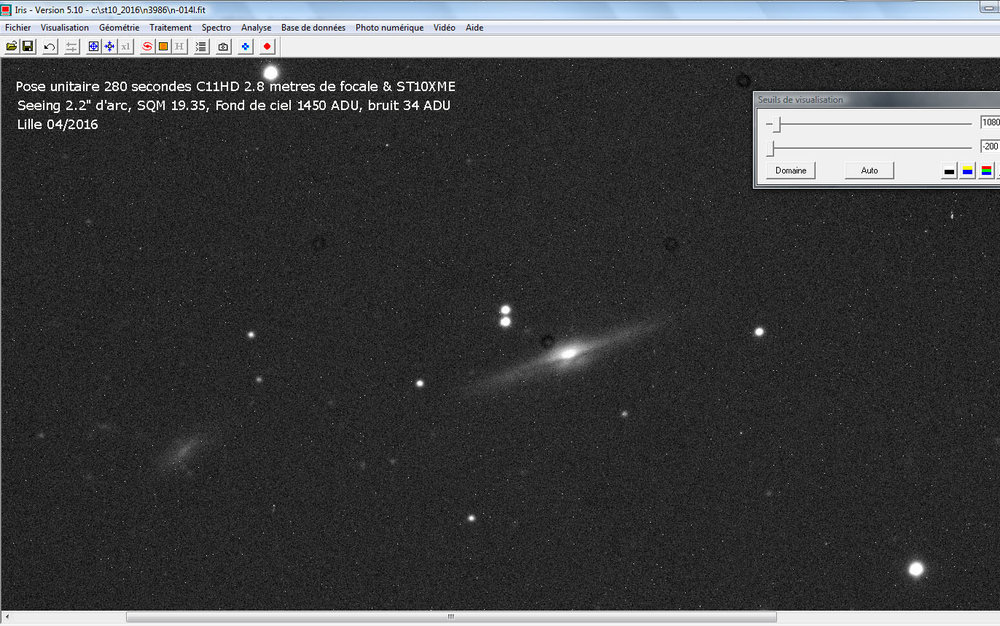Image resolution: width=1000 pixels, height=626 pixels.
Task: Save the image with the floppy disk icon
Action: (x=27, y=47)
